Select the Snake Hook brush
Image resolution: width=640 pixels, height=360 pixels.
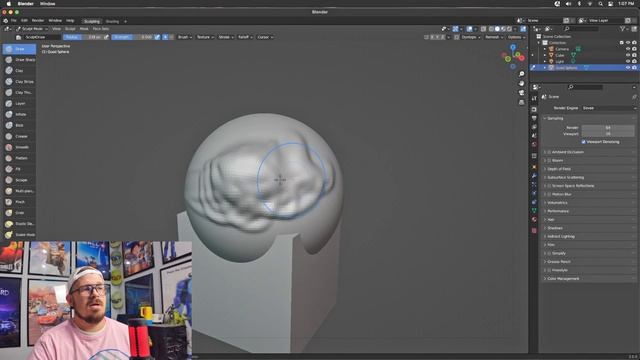click(19, 235)
